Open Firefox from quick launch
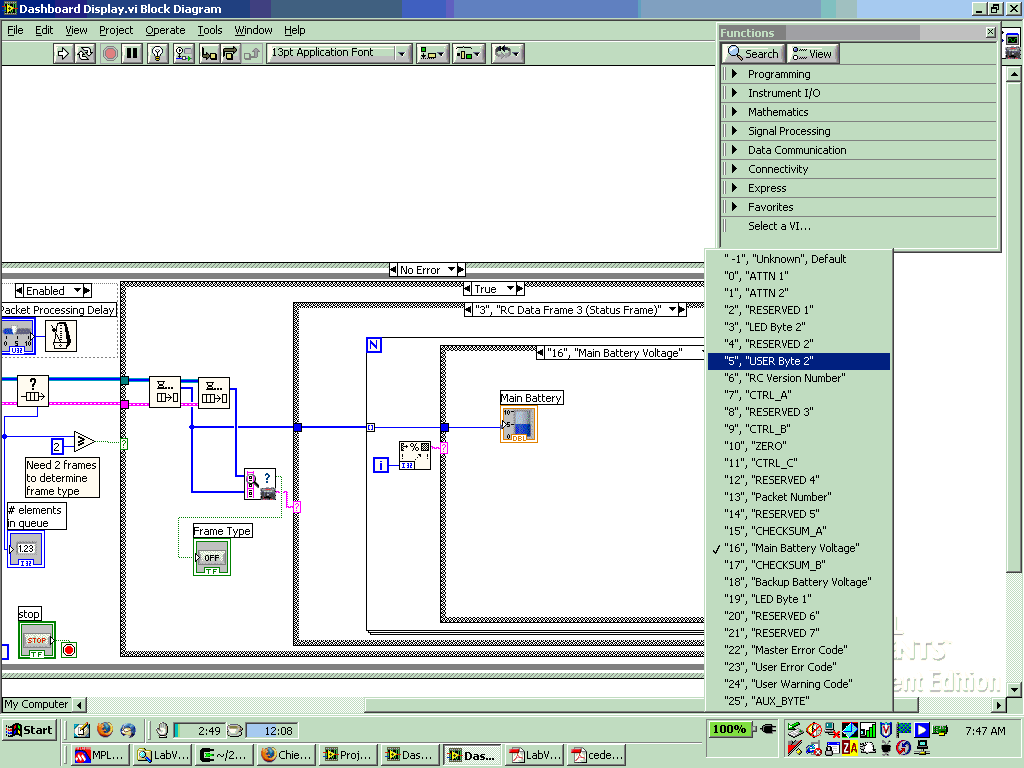The height and width of the screenshot is (768, 1024). tap(104, 729)
